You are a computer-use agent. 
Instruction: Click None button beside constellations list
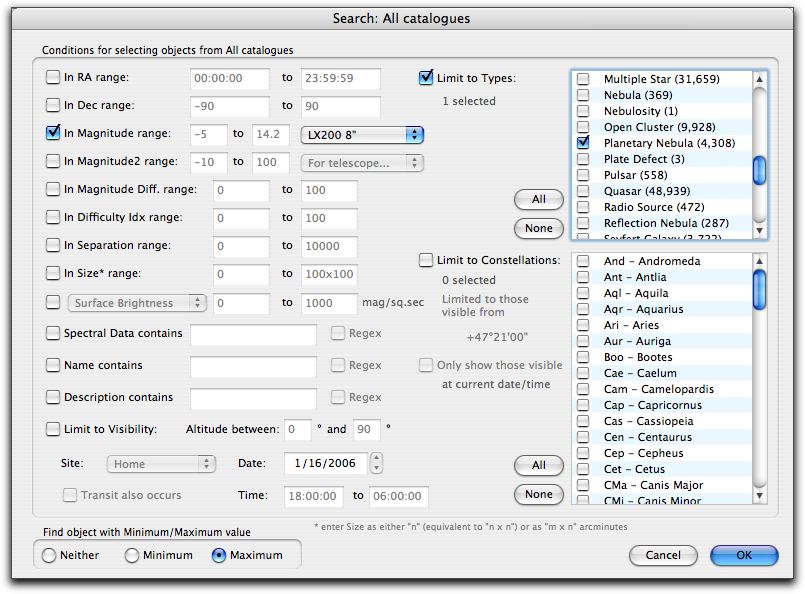click(538, 494)
